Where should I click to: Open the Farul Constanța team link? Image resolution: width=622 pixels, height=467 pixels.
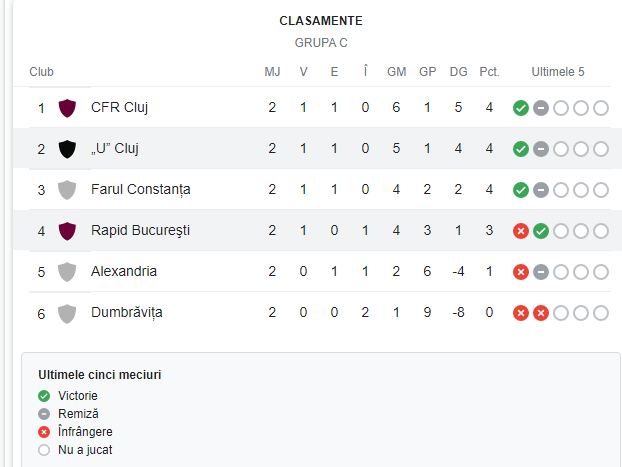click(140, 189)
